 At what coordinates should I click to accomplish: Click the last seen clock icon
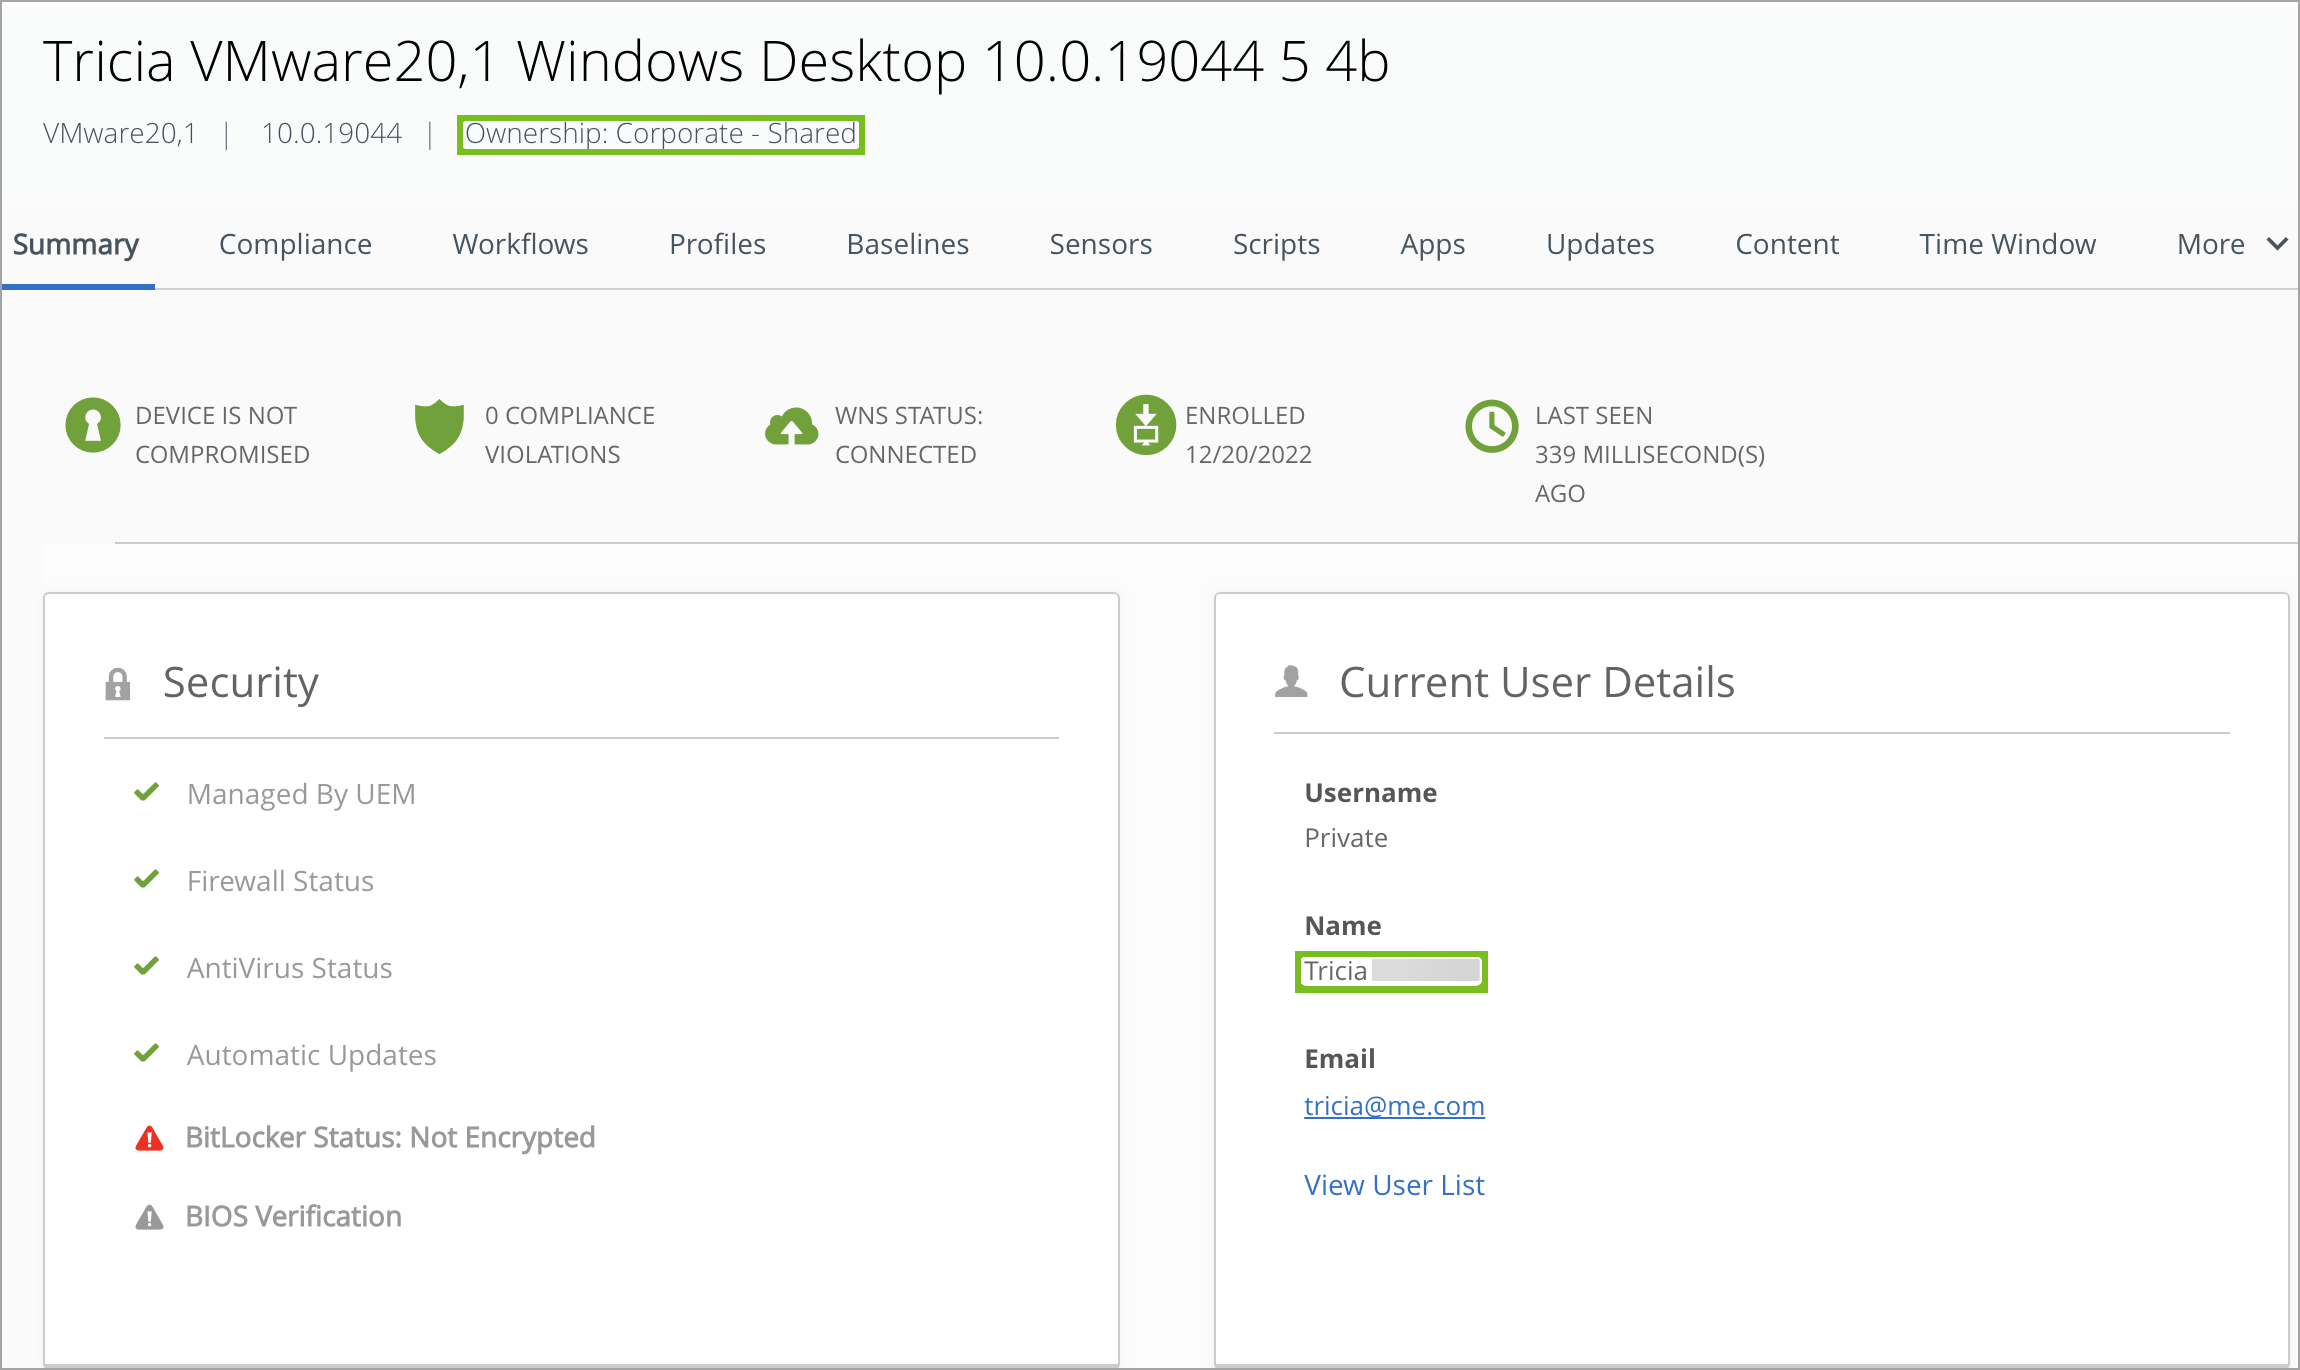(x=1491, y=426)
